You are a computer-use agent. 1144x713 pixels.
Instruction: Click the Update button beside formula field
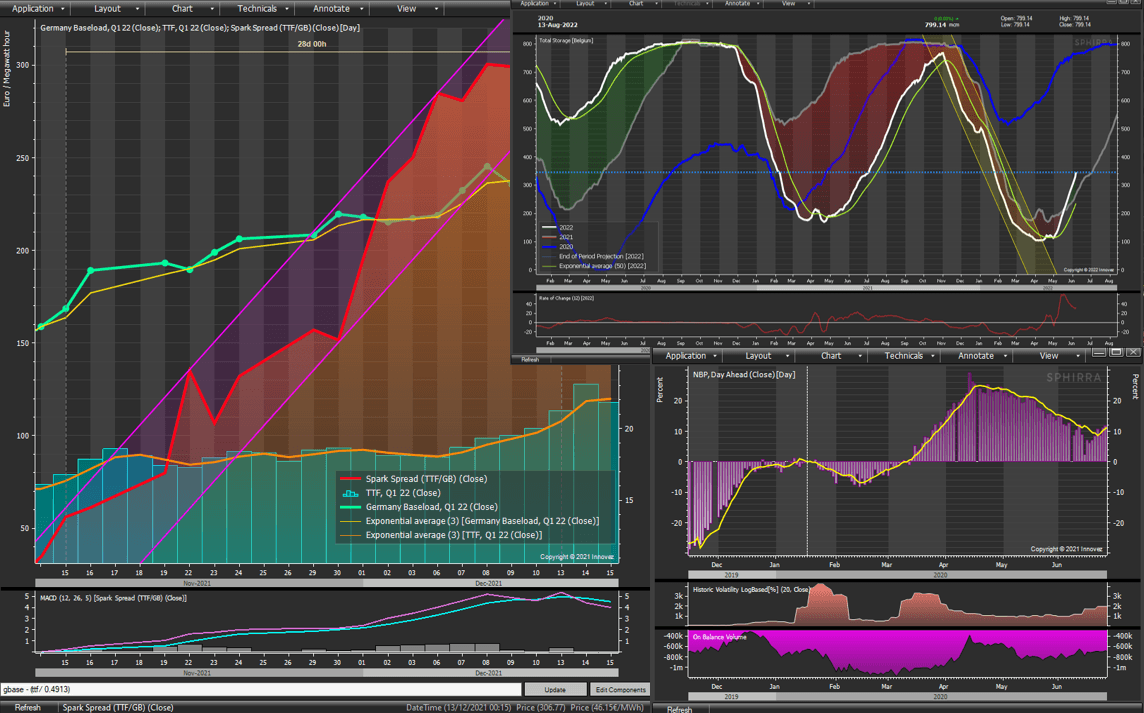pos(555,690)
